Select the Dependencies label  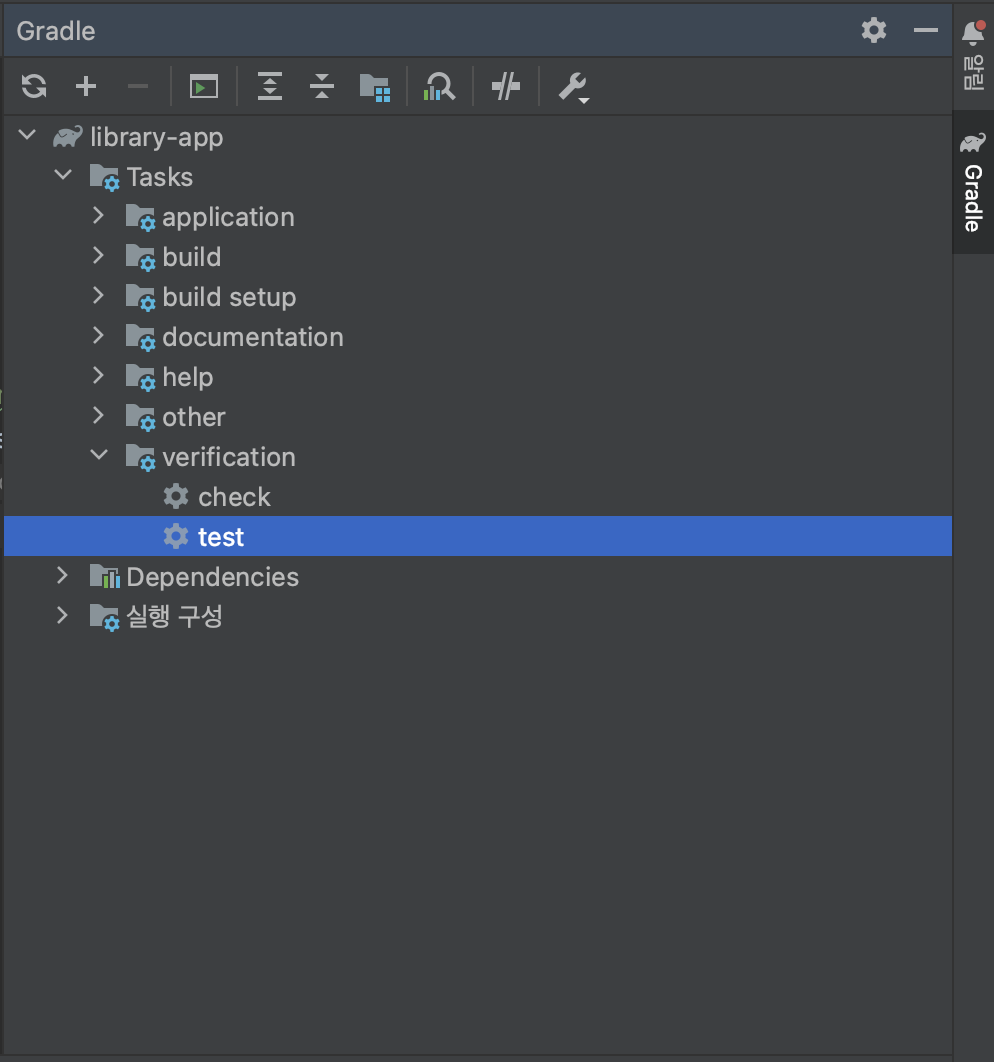tap(213, 577)
